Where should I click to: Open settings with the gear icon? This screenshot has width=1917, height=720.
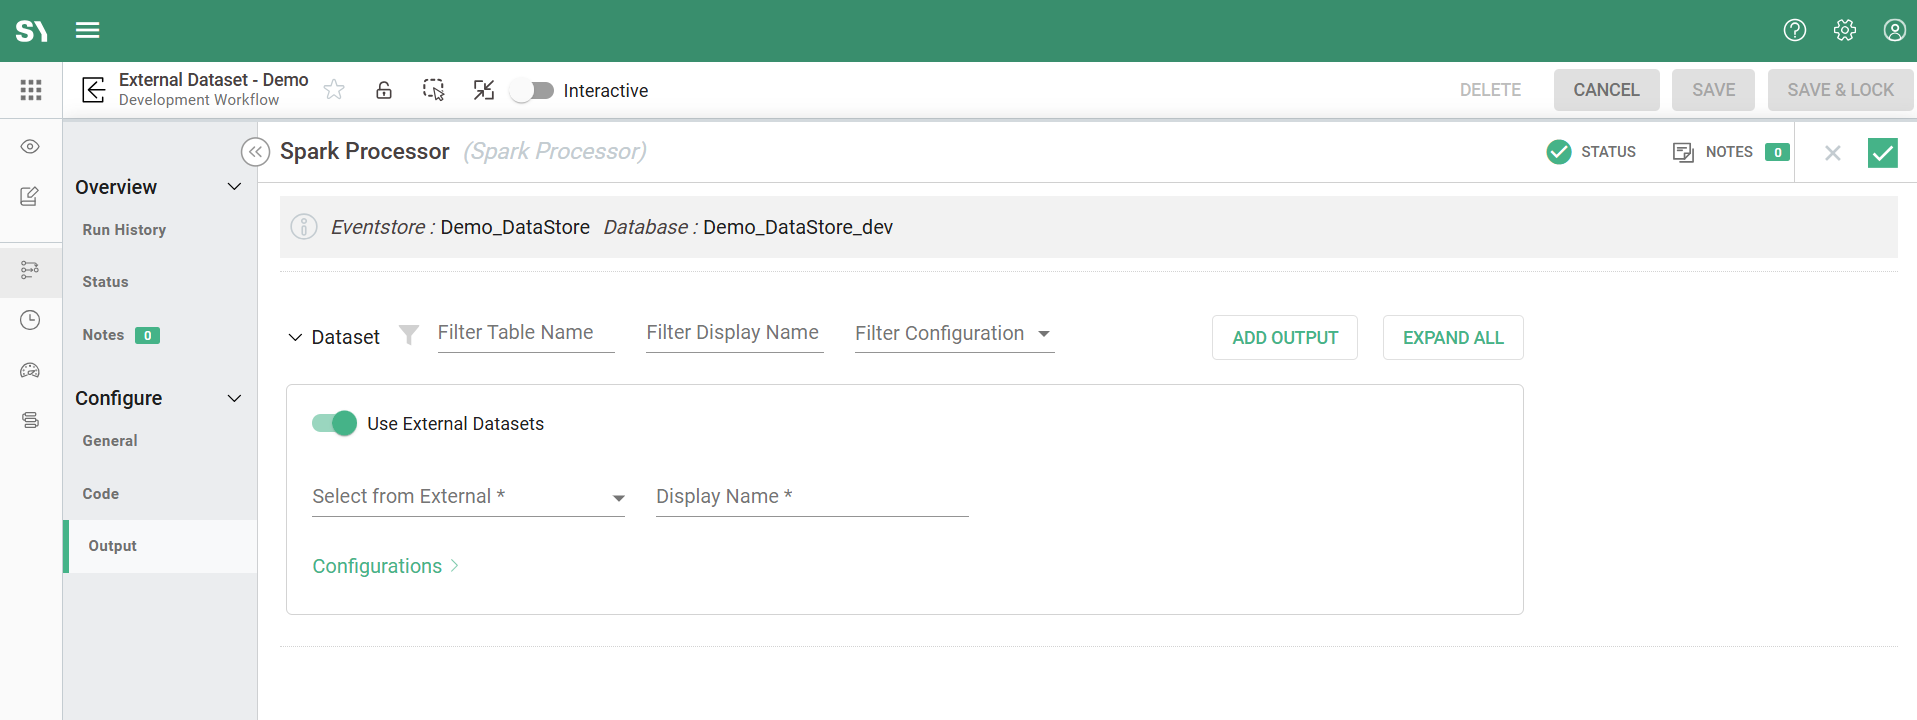click(1844, 30)
